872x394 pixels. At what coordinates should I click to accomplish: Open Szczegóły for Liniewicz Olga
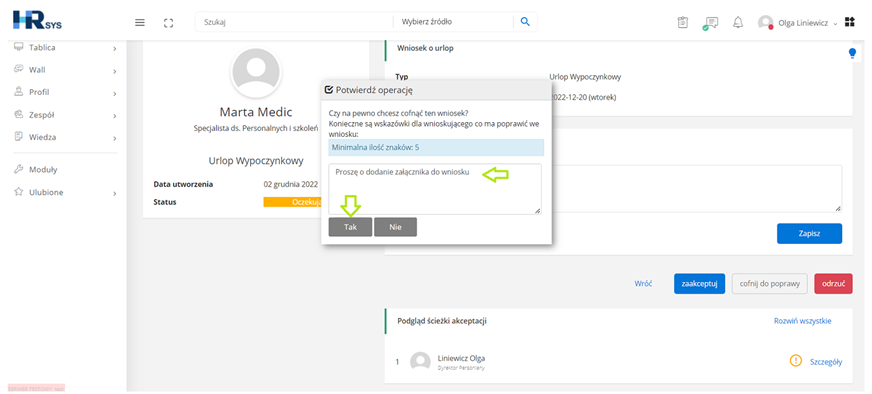click(x=826, y=362)
